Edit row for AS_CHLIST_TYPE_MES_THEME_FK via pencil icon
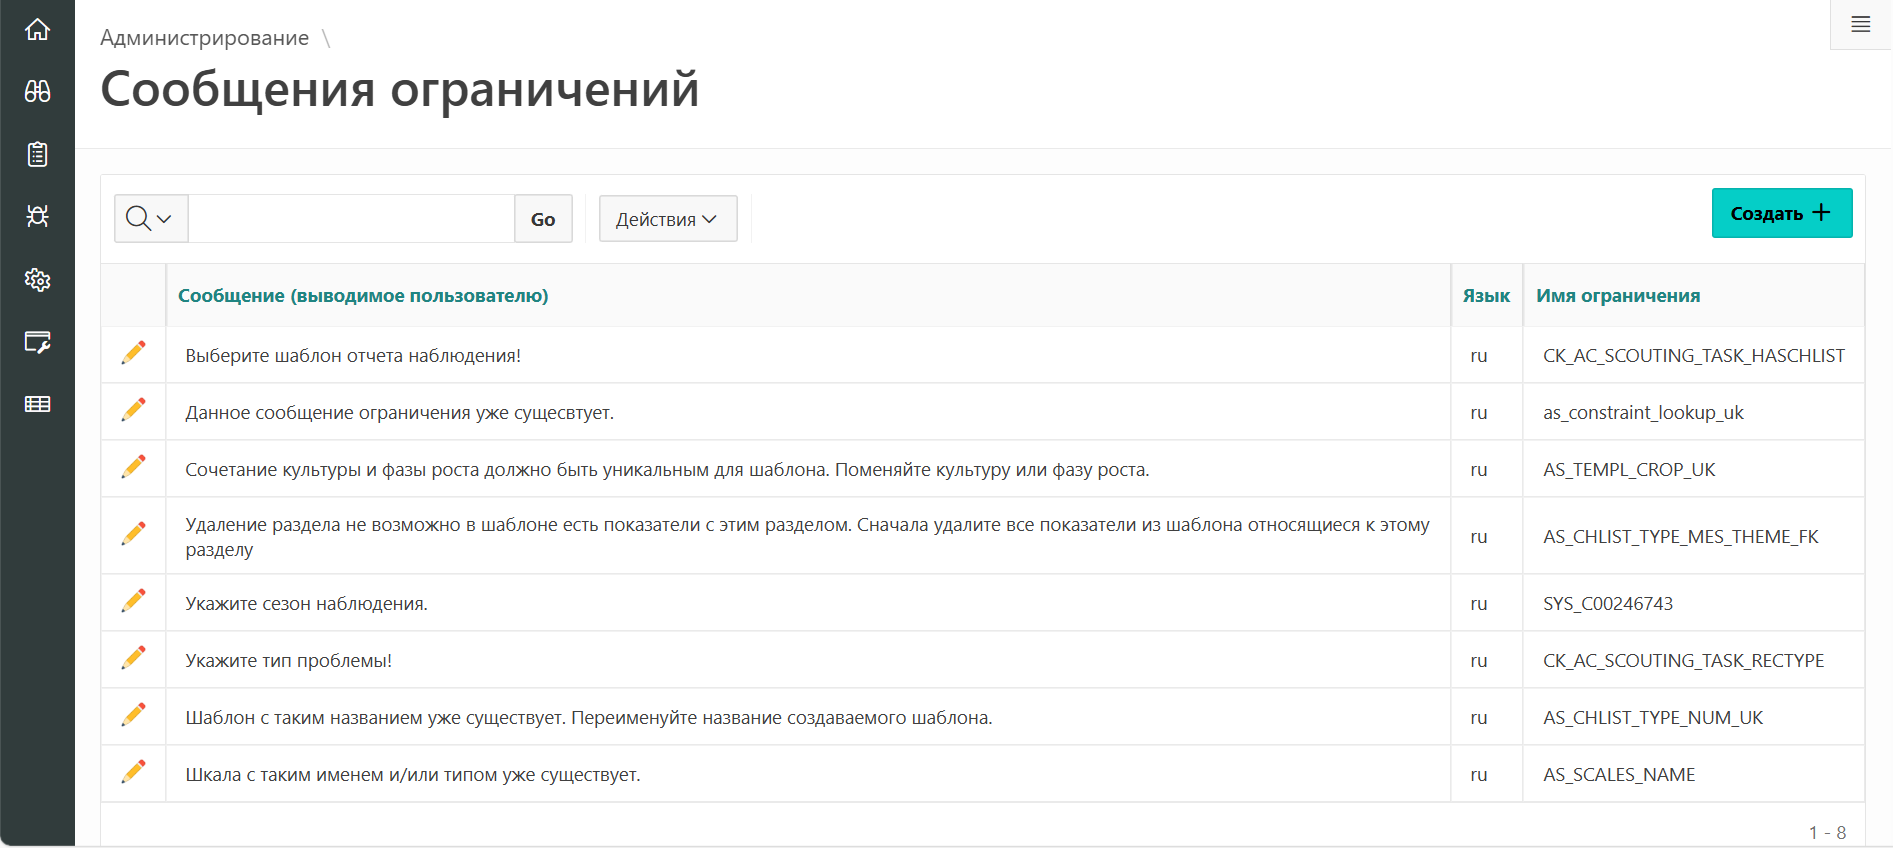This screenshot has height=848, width=1893. click(x=133, y=534)
